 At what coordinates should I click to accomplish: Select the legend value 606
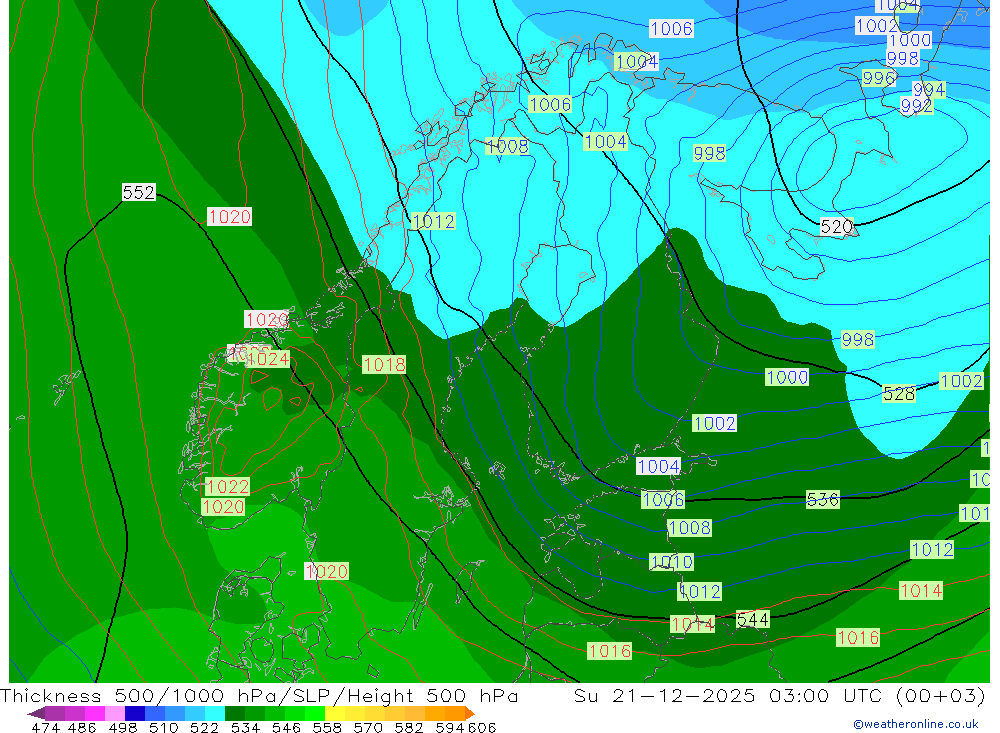[480, 727]
